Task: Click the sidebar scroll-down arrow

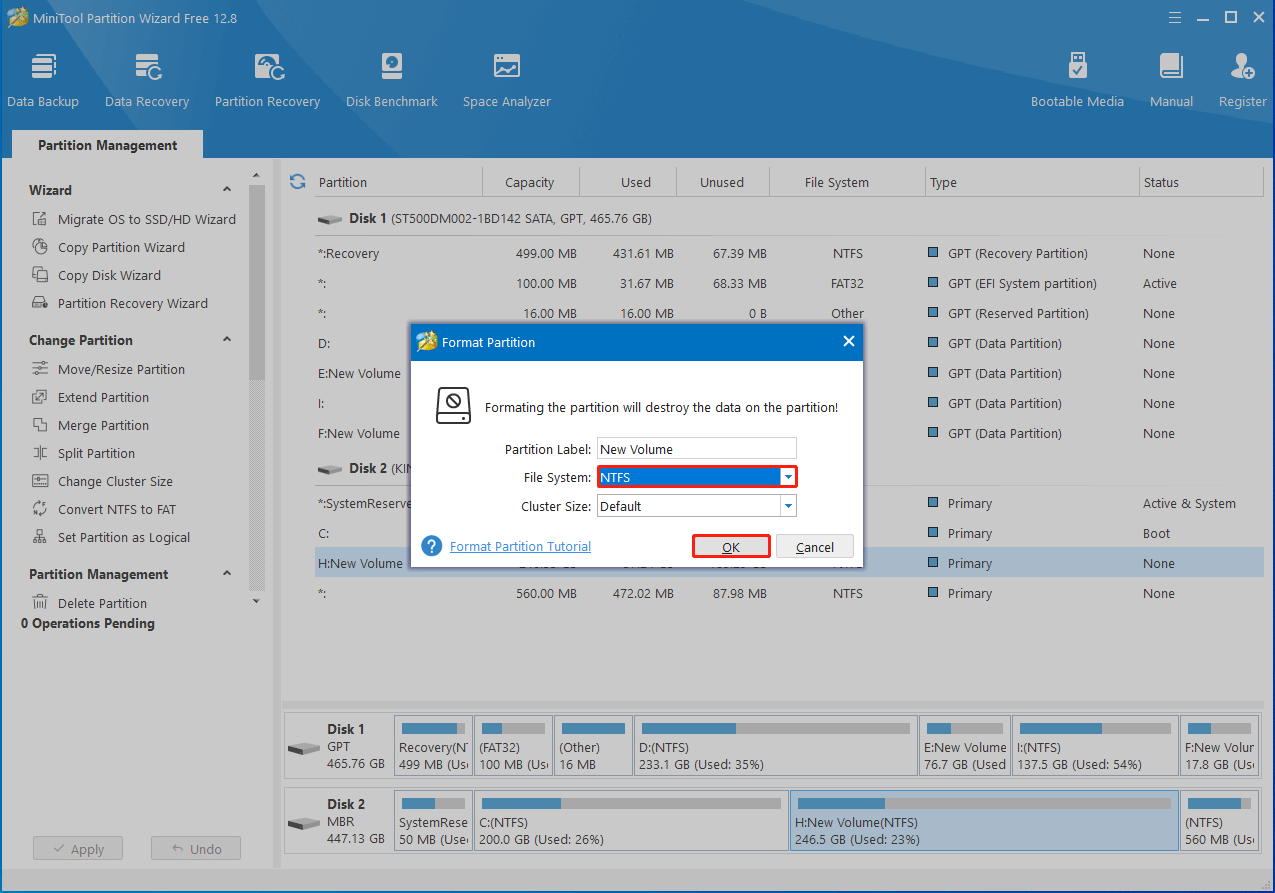Action: tap(257, 601)
